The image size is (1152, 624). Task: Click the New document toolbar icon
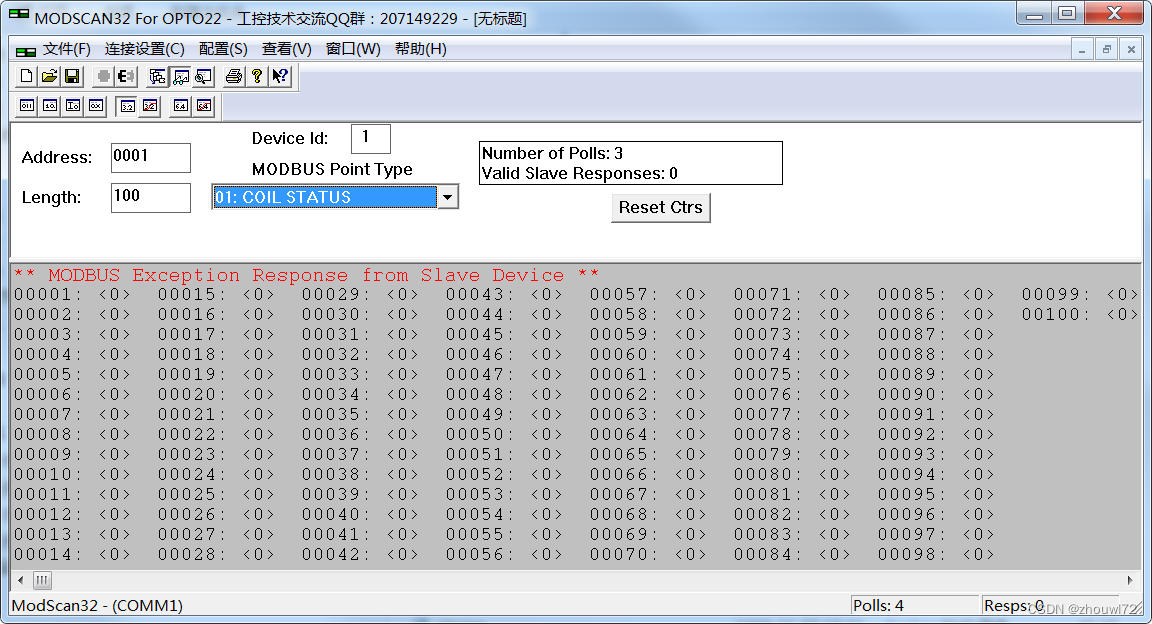click(26, 76)
